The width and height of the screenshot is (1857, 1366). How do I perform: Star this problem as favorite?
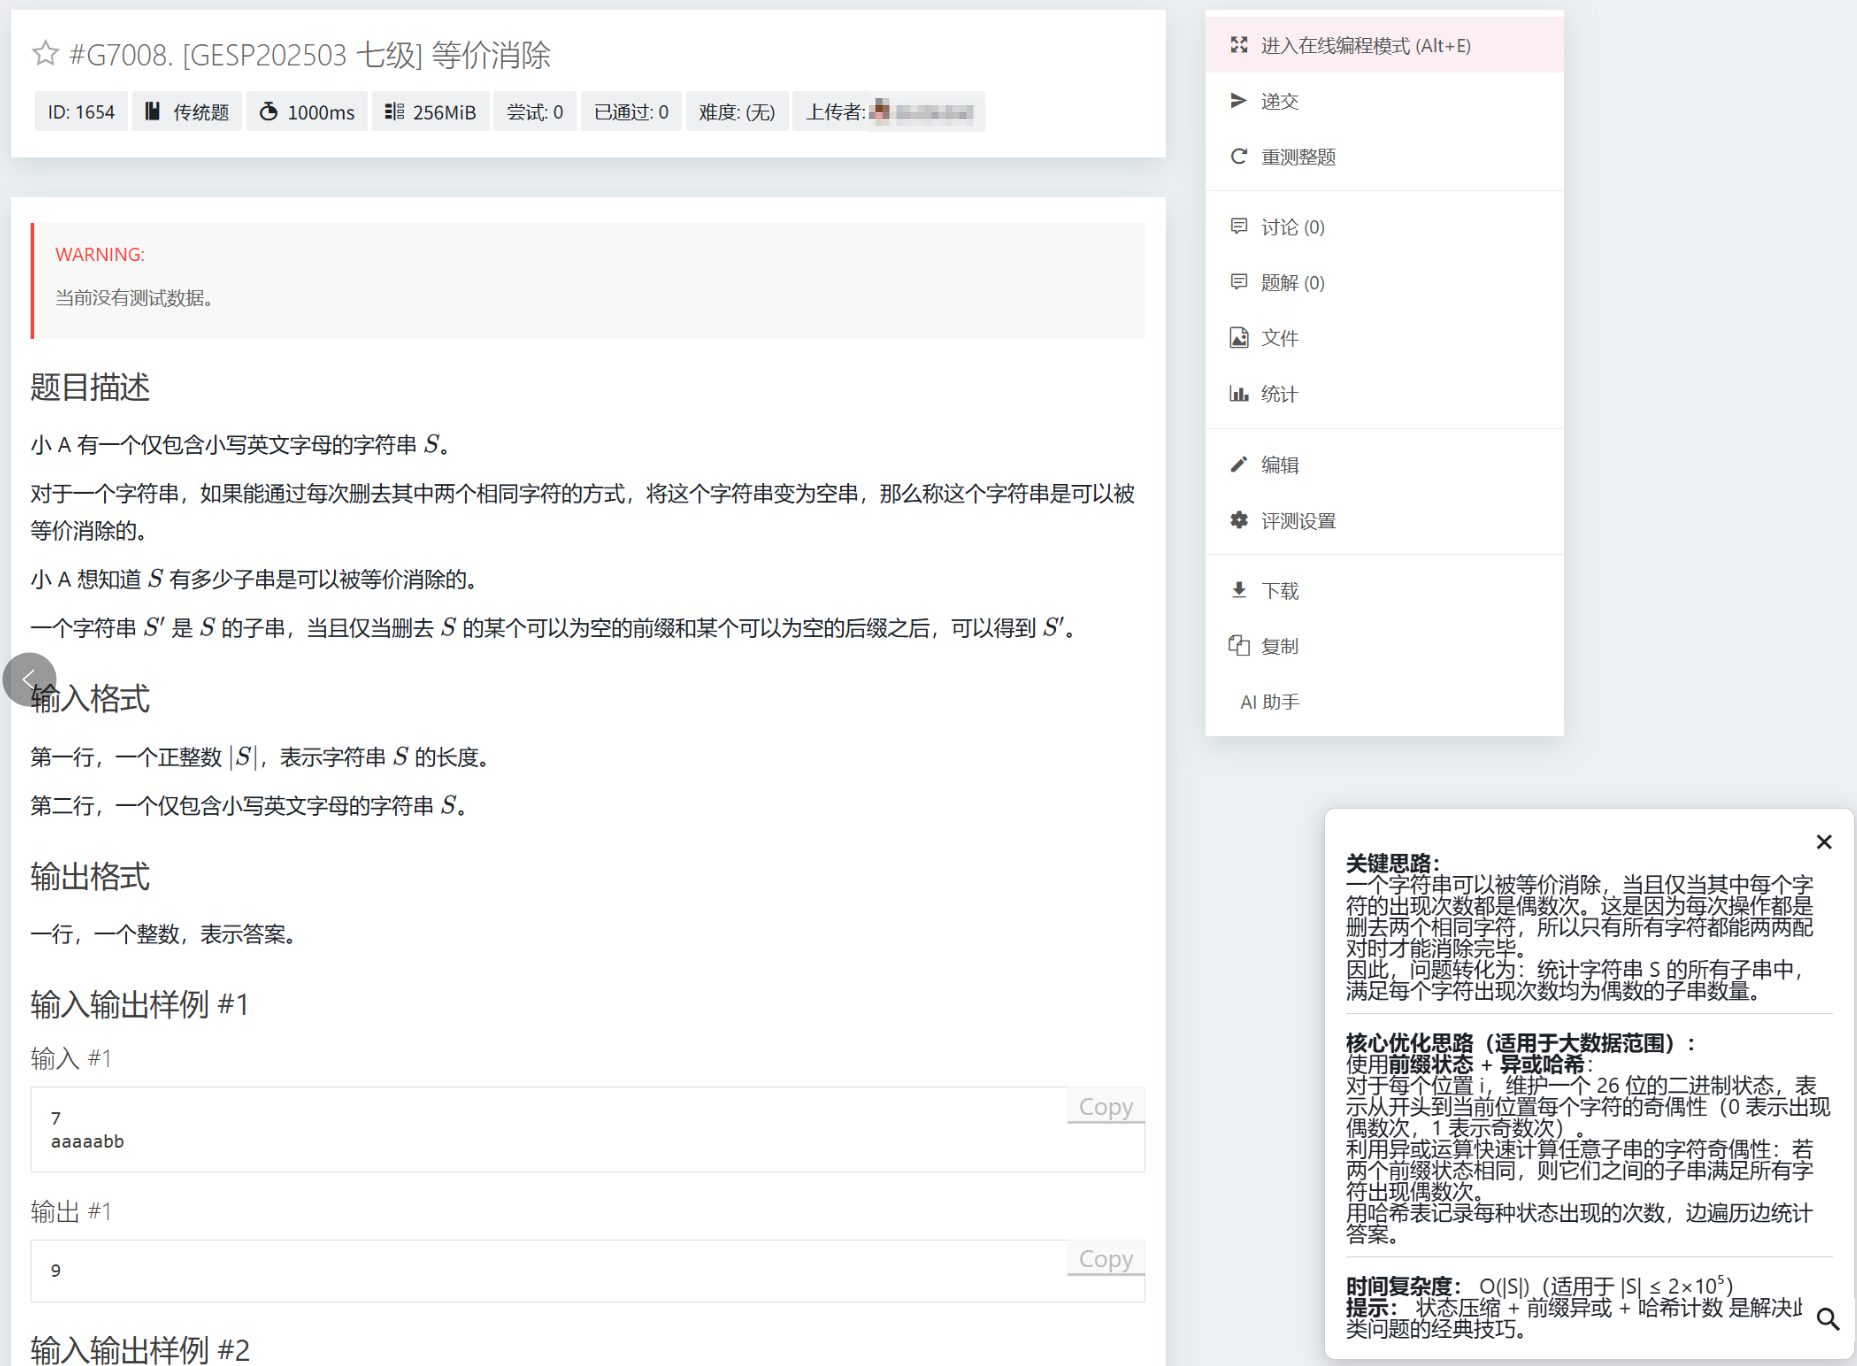45,53
